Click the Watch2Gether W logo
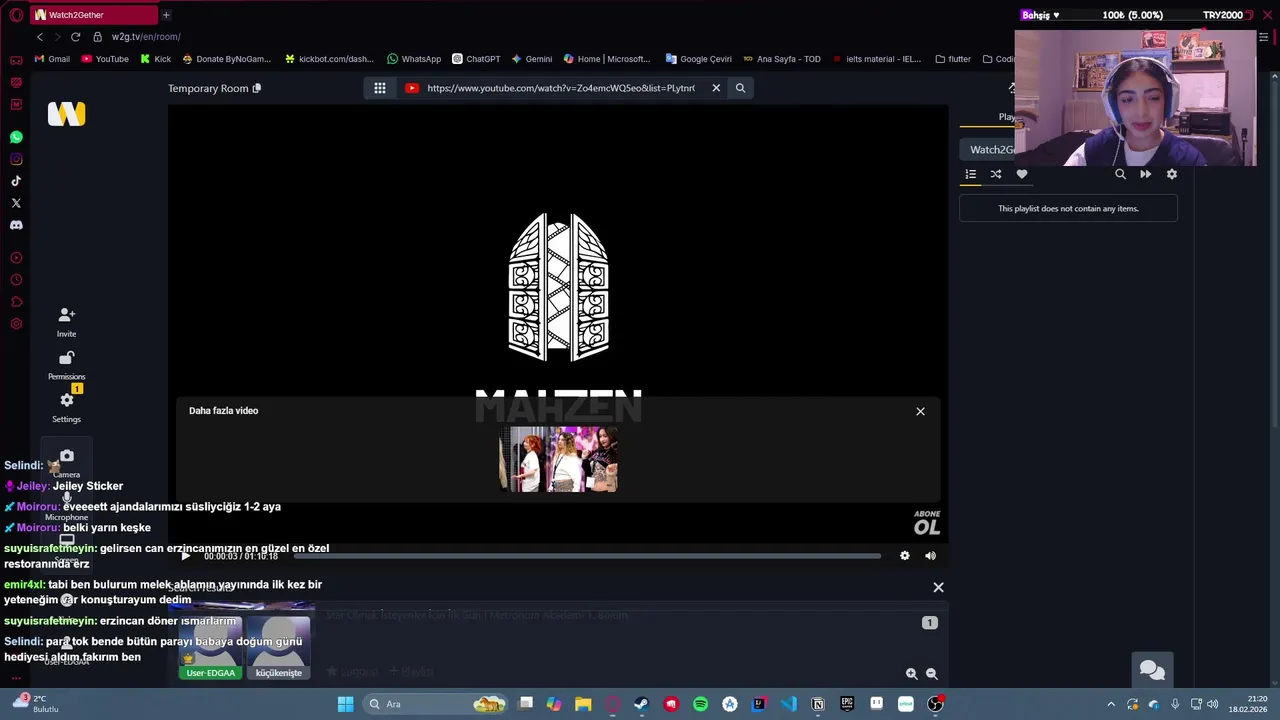 (66, 114)
